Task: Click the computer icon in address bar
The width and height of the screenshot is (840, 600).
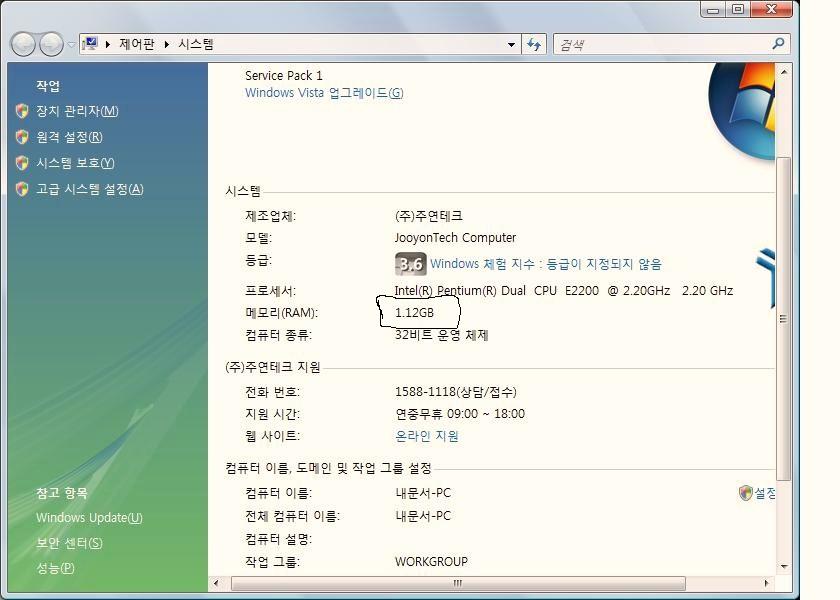Action: coord(90,44)
